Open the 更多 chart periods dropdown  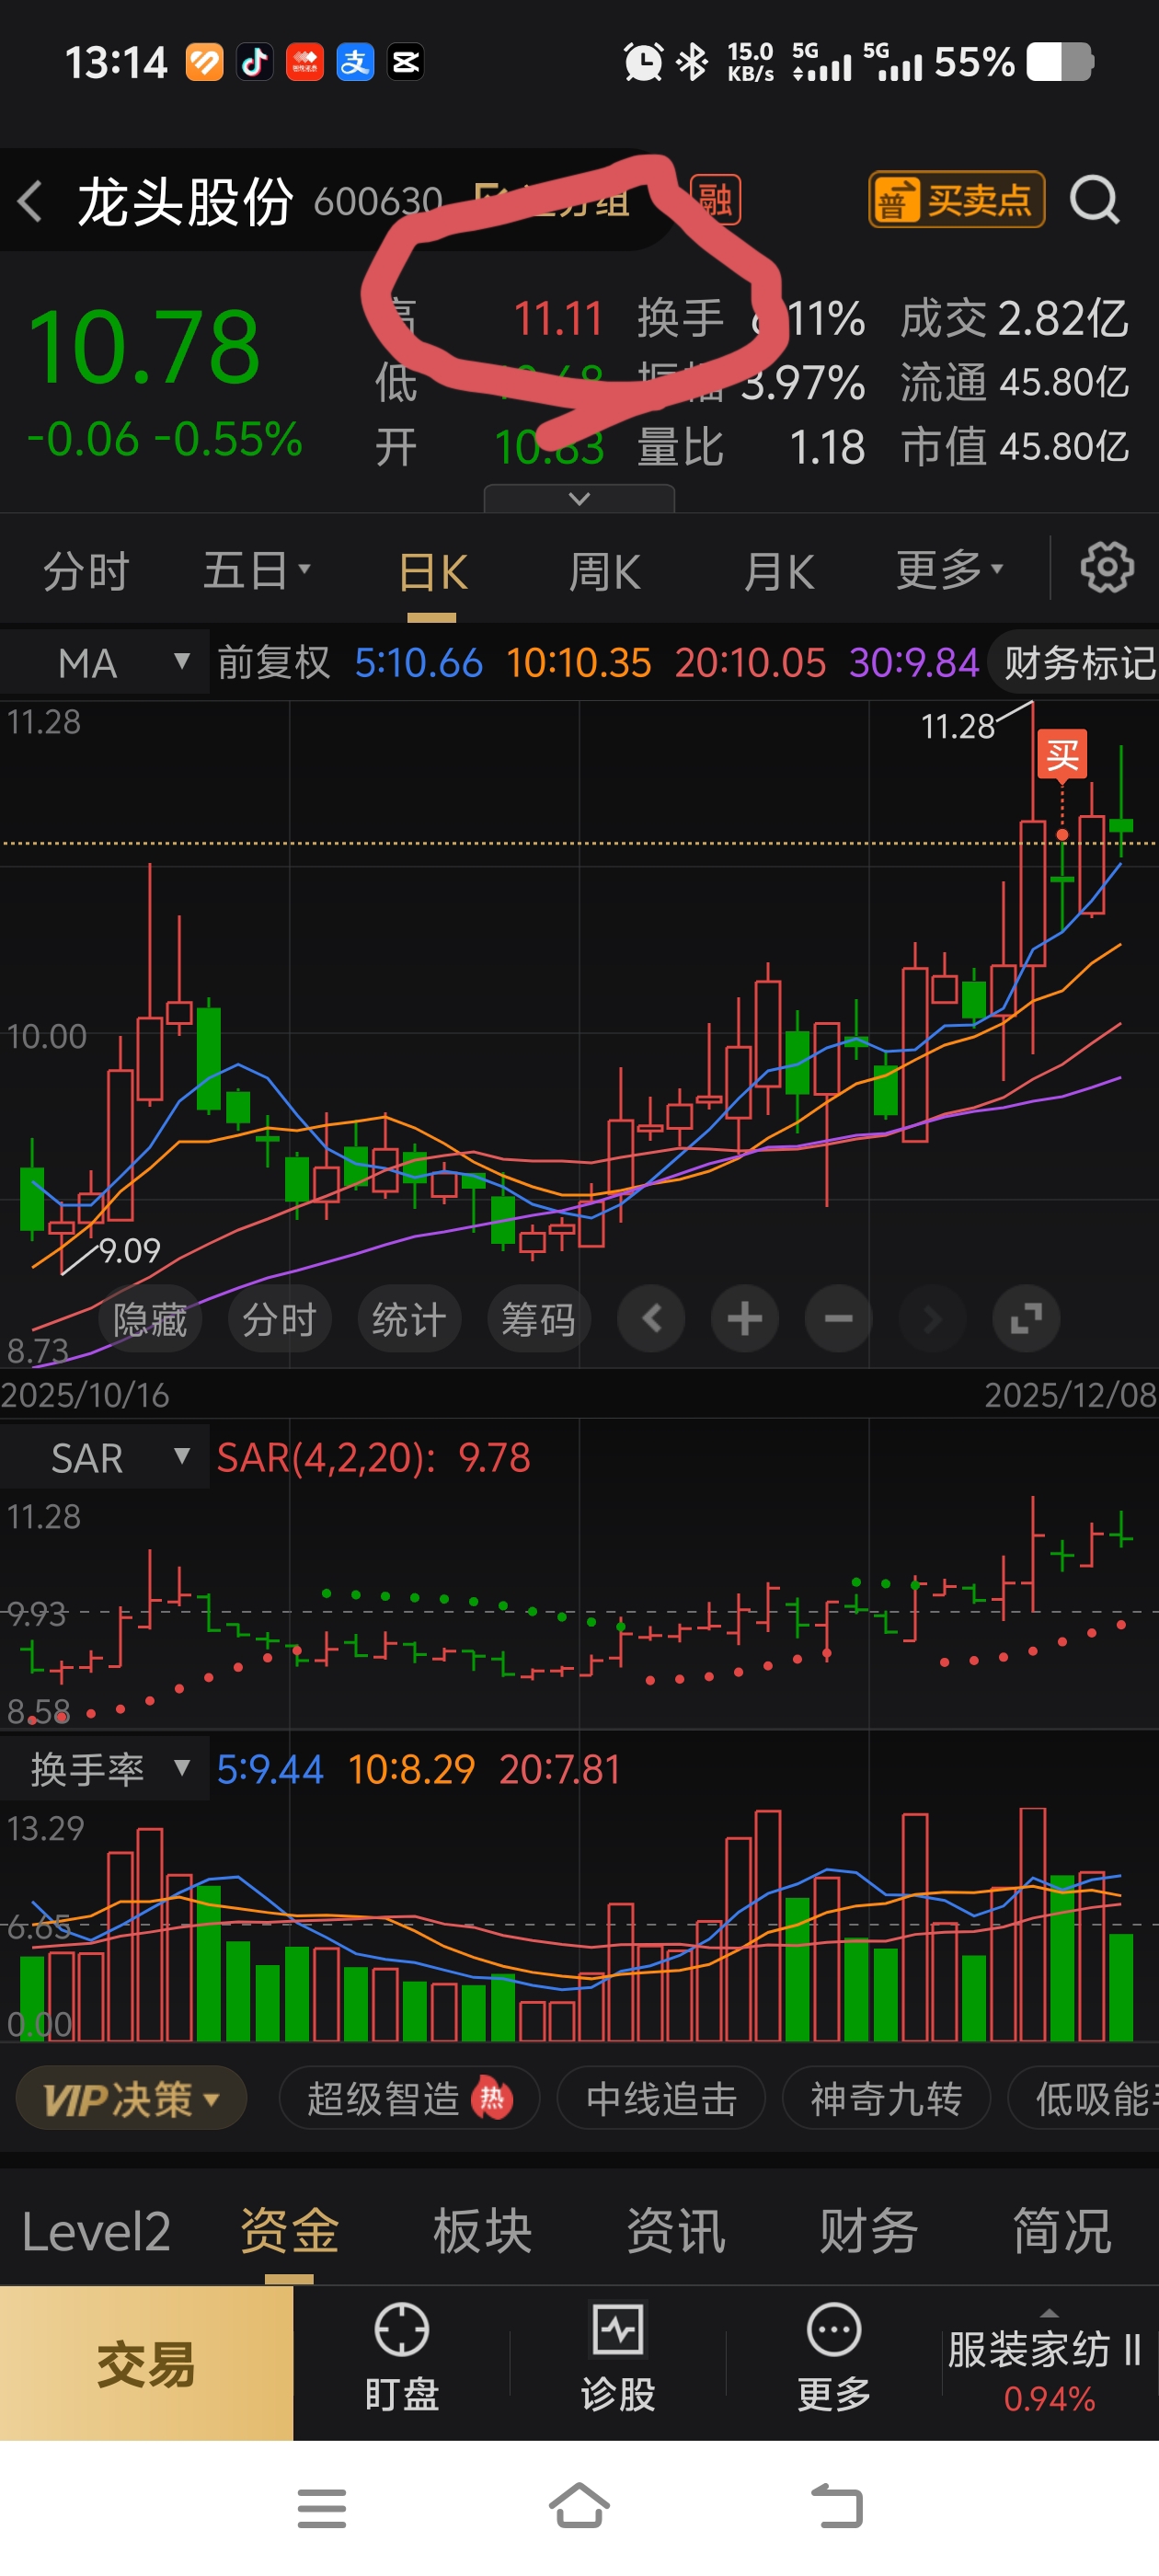coord(948,570)
